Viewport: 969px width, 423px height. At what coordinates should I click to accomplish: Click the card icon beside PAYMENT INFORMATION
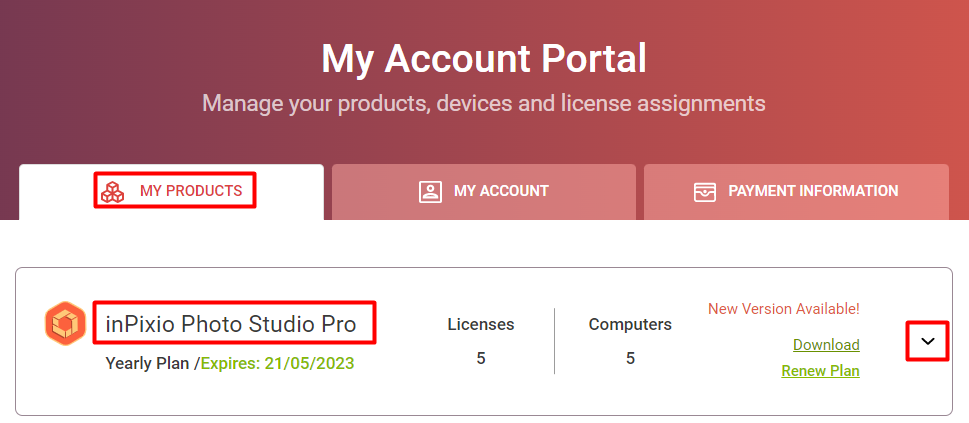coord(705,191)
